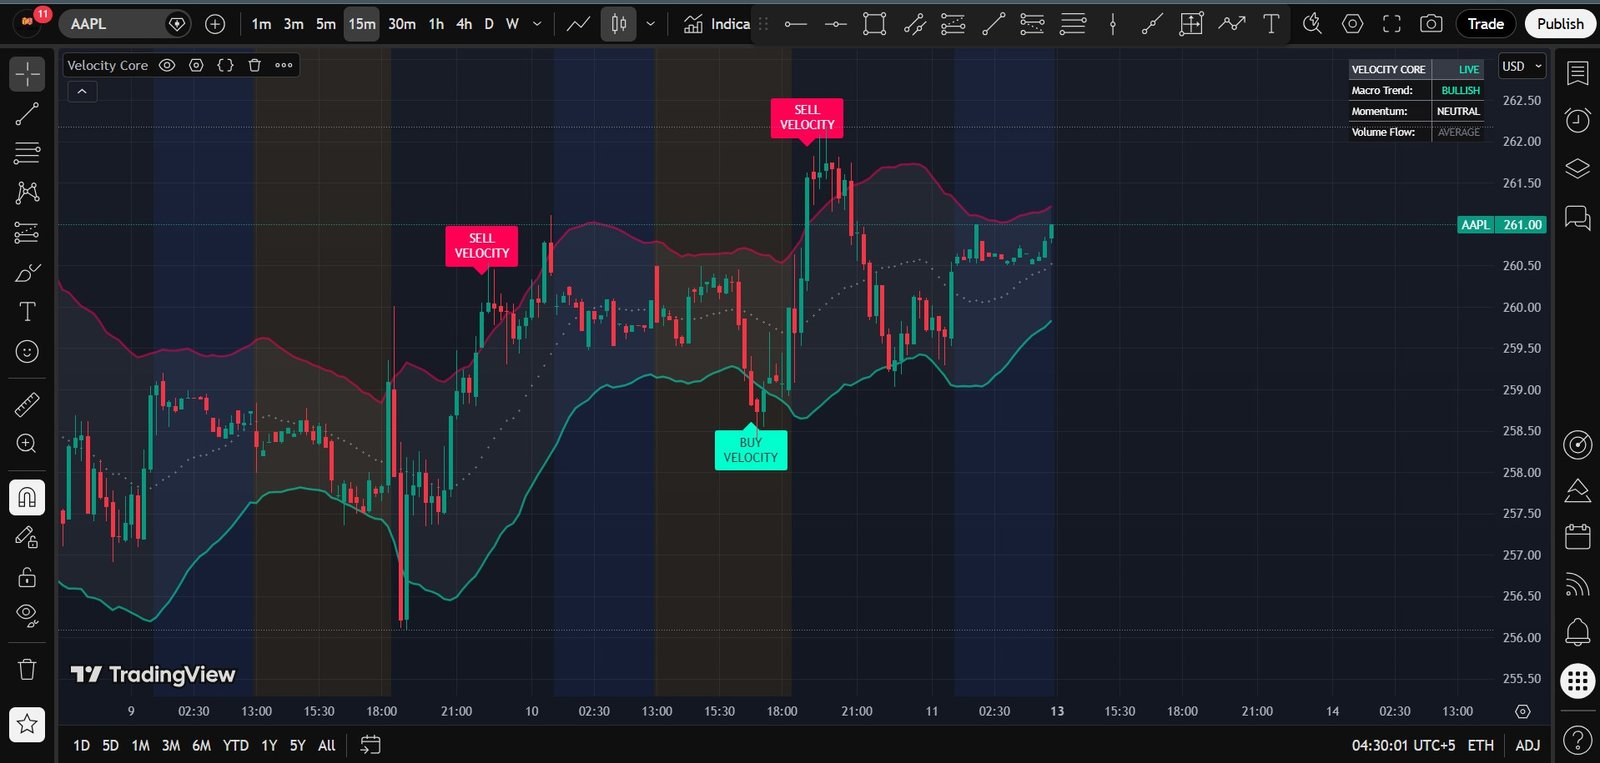Click the trash icon to remove drawings
This screenshot has height=763, width=1600.
(x=27, y=669)
